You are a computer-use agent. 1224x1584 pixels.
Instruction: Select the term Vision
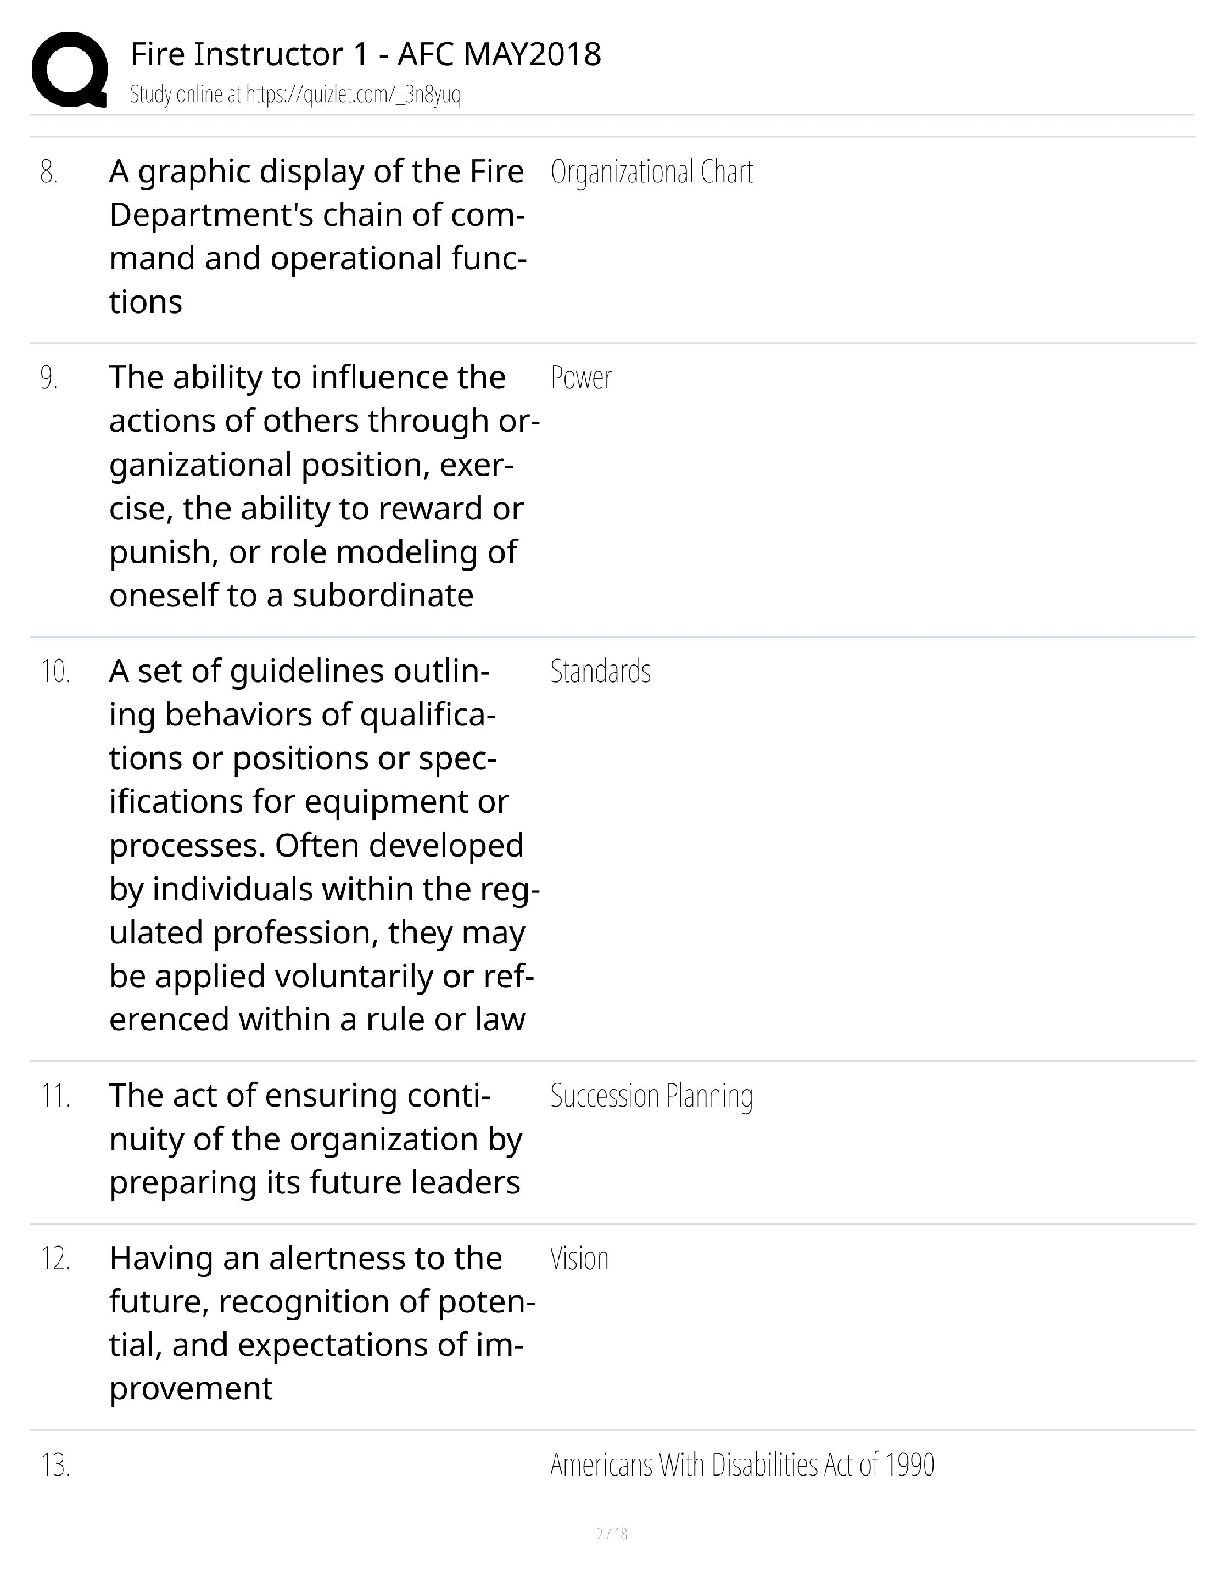579,1258
